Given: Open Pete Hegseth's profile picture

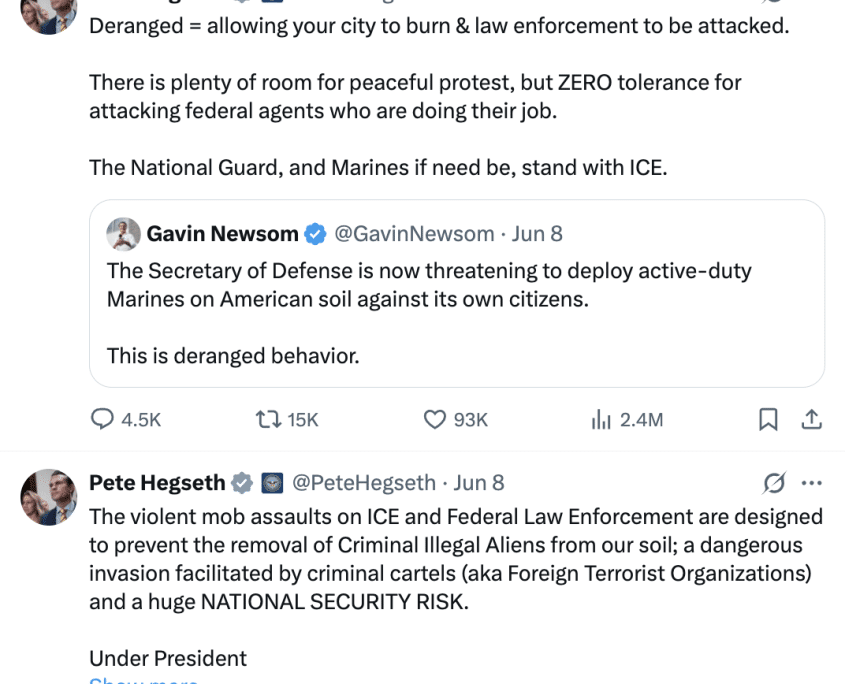Looking at the screenshot, I should [x=49, y=497].
